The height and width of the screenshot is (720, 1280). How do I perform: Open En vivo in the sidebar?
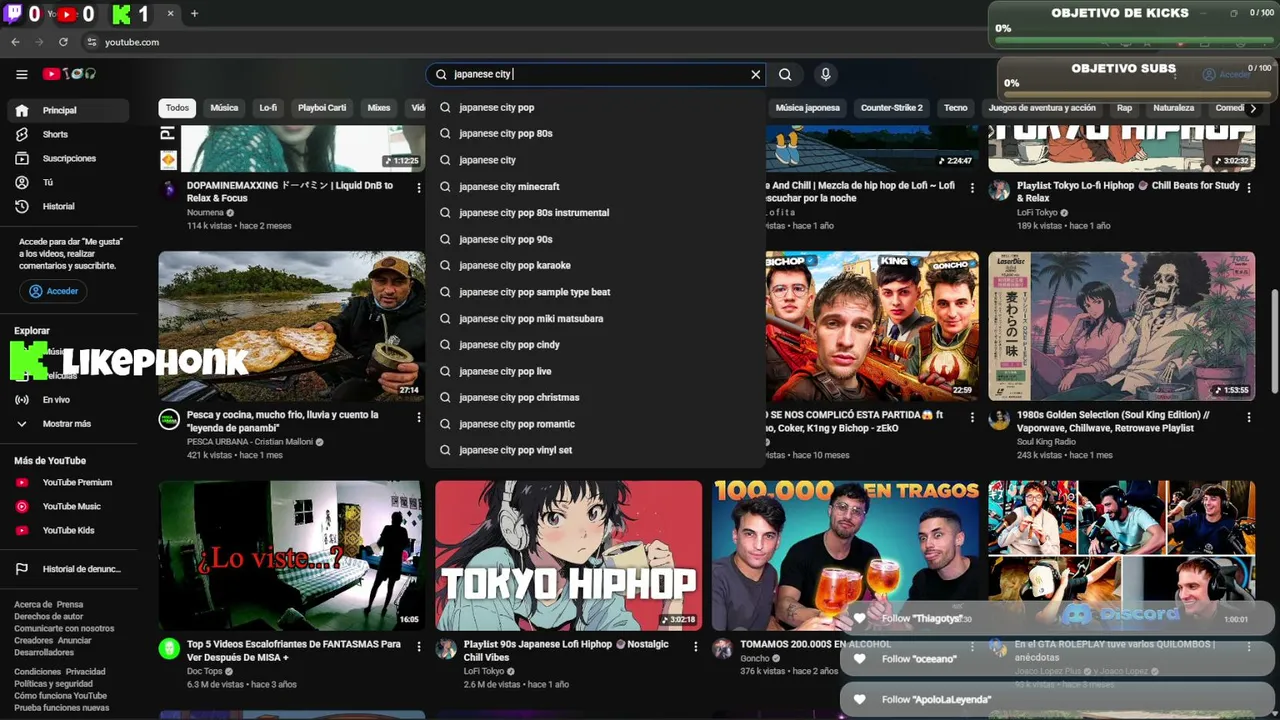click(68, 399)
